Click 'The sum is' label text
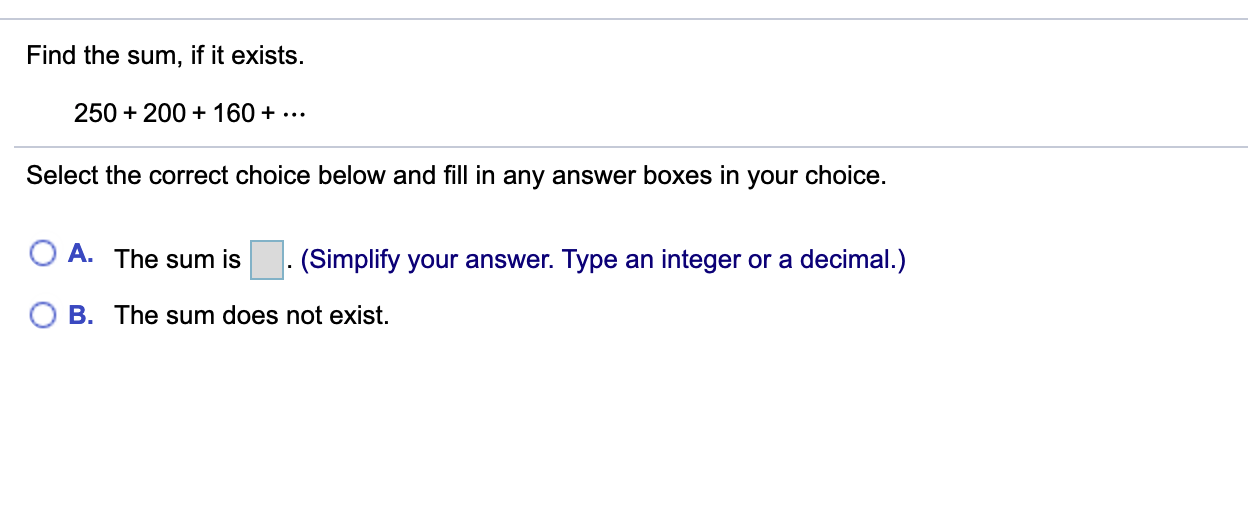 click(x=178, y=260)
